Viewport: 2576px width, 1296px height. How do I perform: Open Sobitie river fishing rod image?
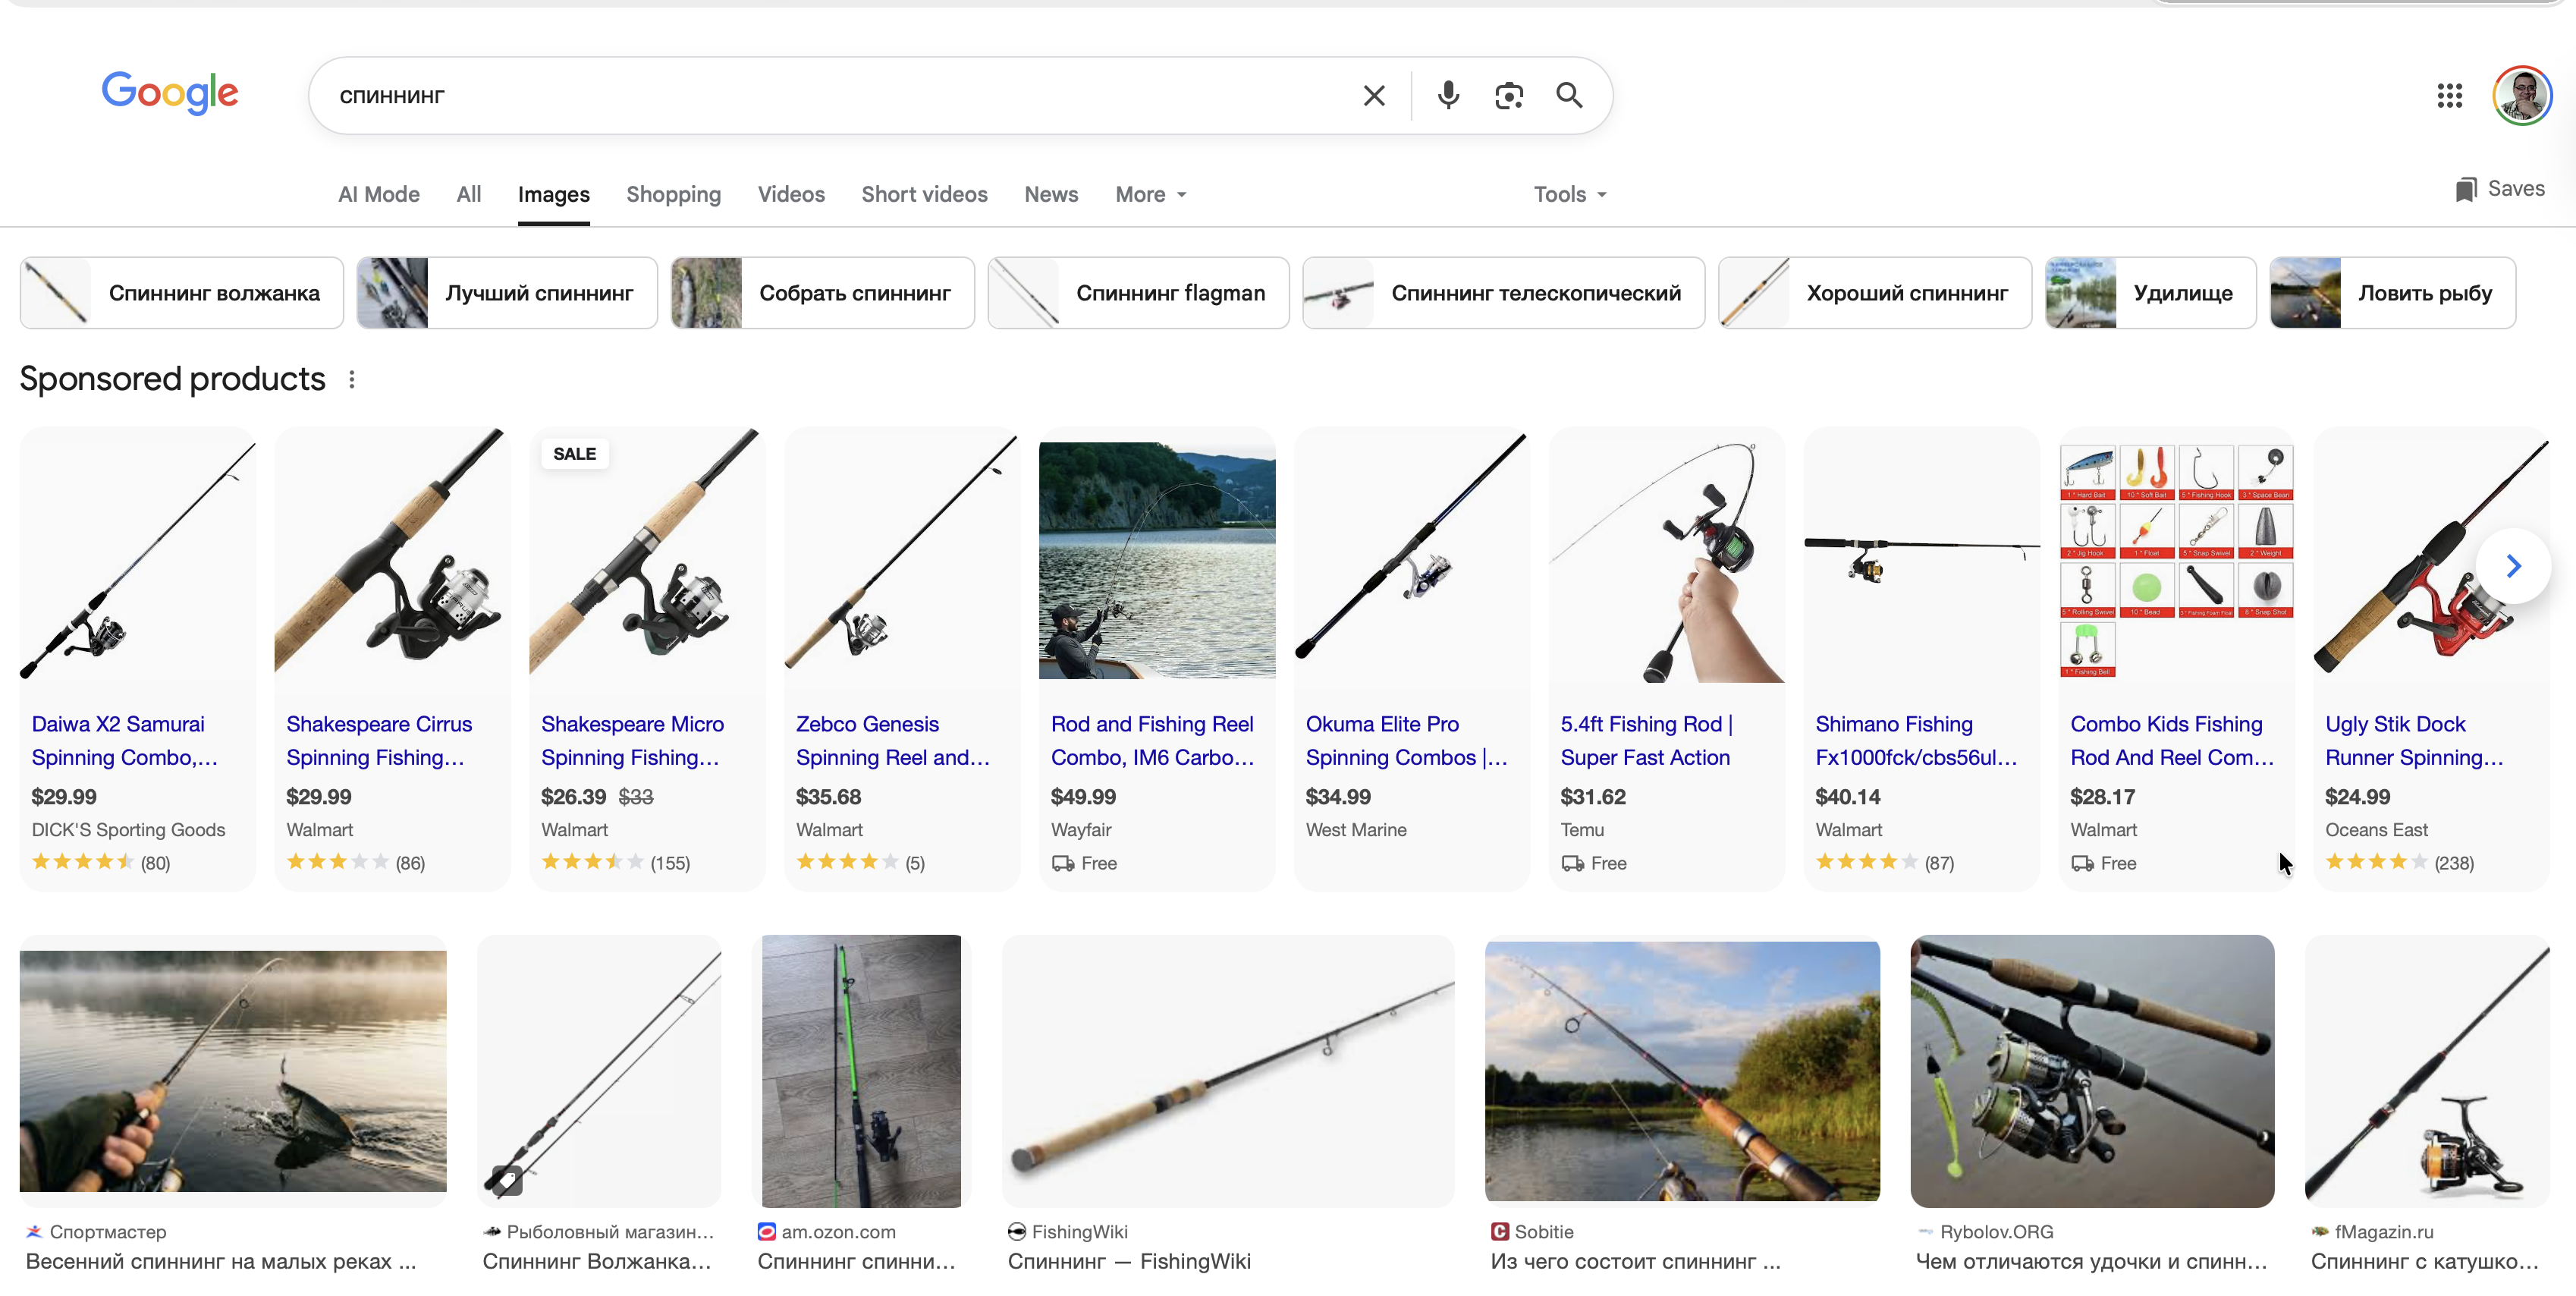pos(1682,1071)
